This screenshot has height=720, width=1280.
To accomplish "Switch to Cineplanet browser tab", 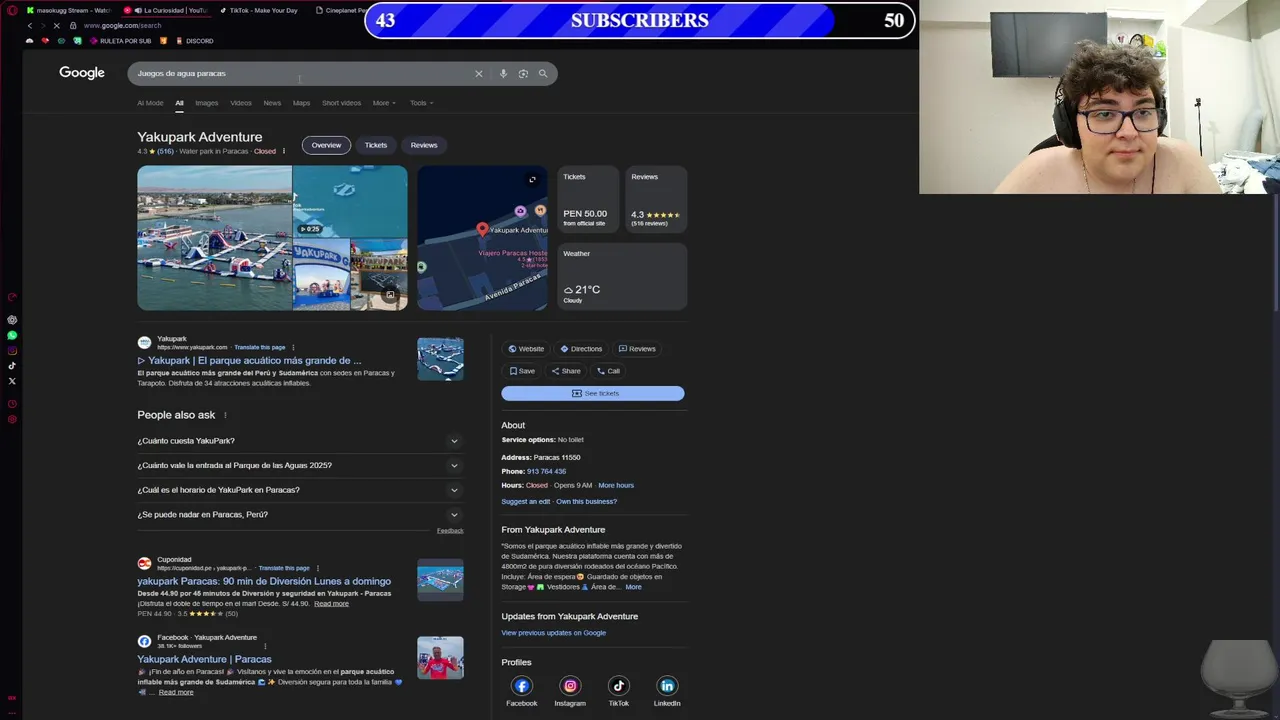I will tap(340, 10).
